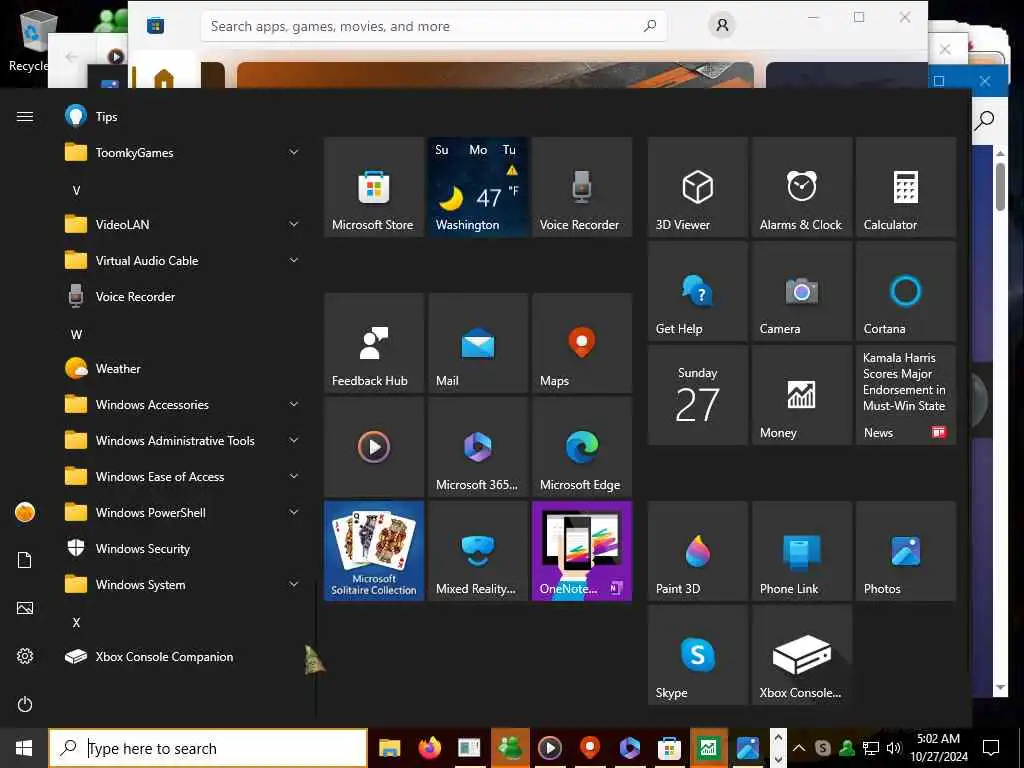Open the Power options button

(25, 704)
